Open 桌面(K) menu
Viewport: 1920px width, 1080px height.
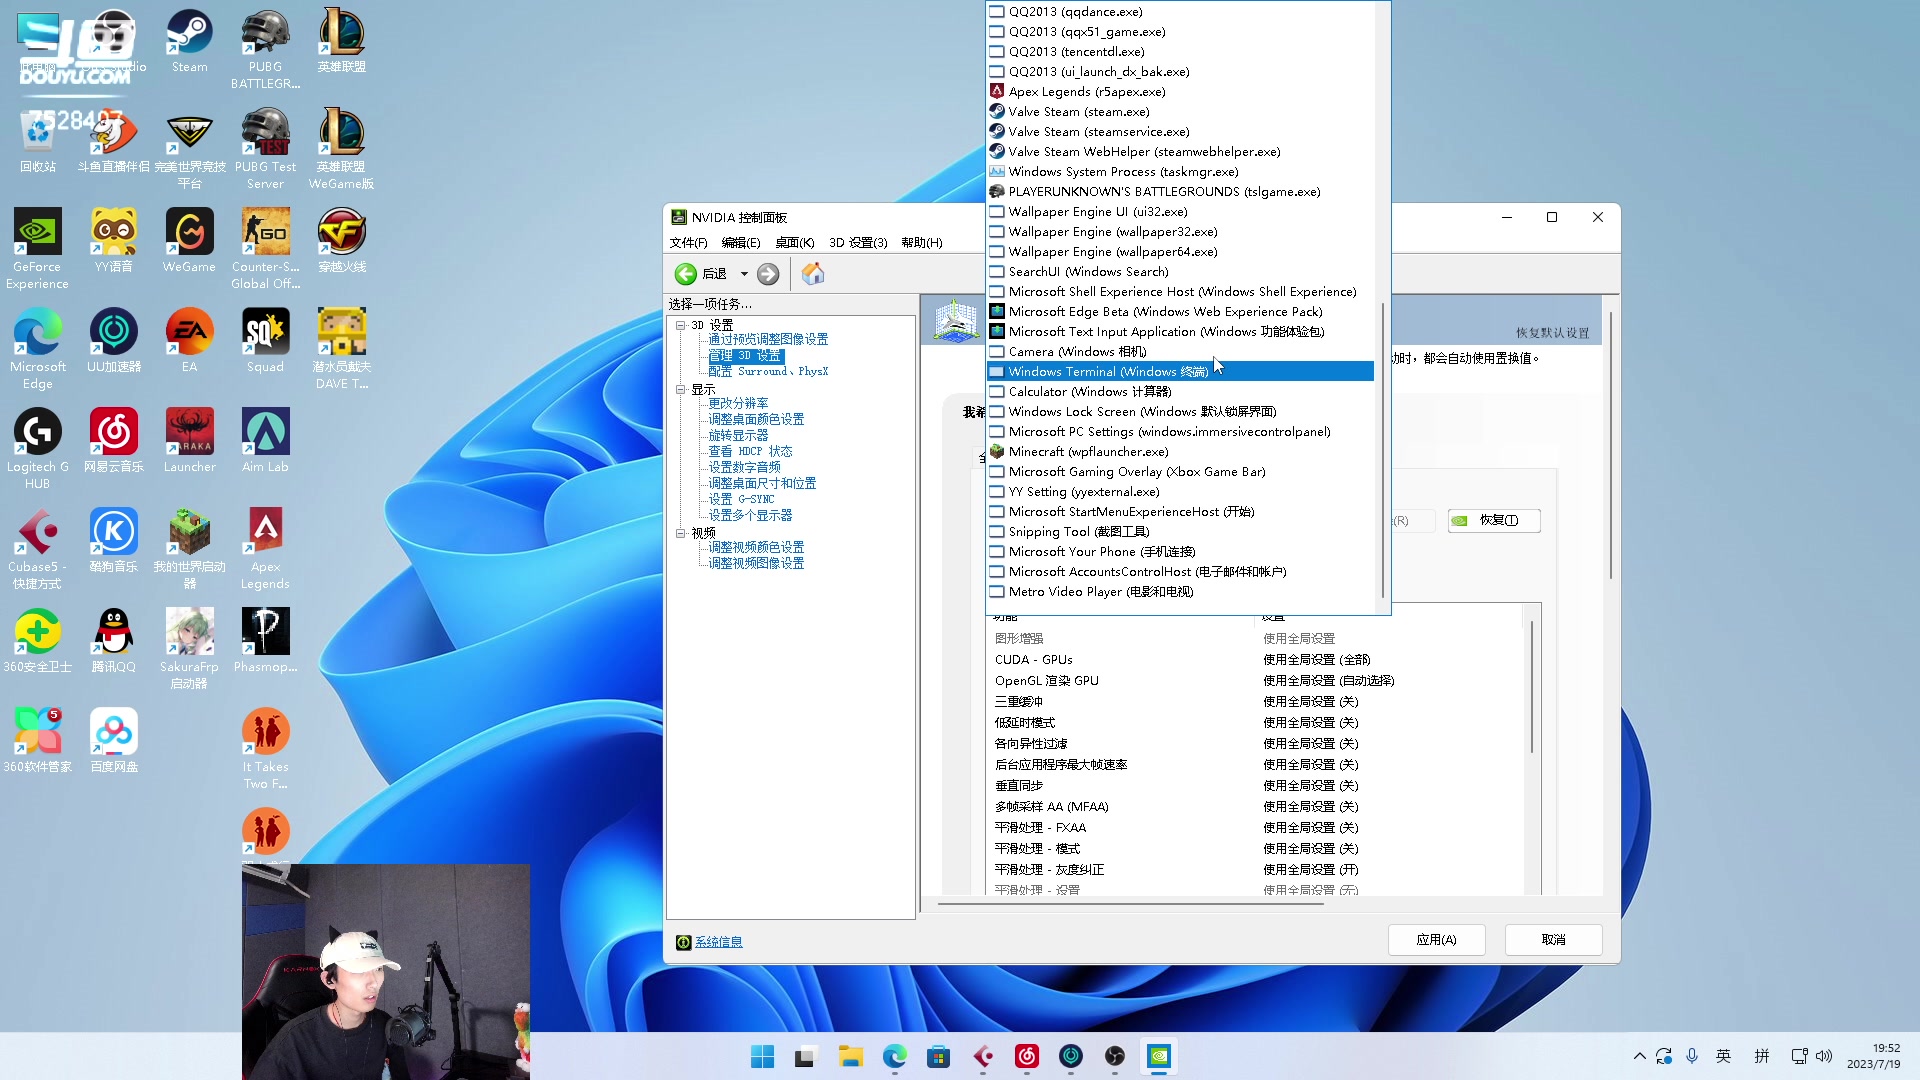(x=795, y=243)
